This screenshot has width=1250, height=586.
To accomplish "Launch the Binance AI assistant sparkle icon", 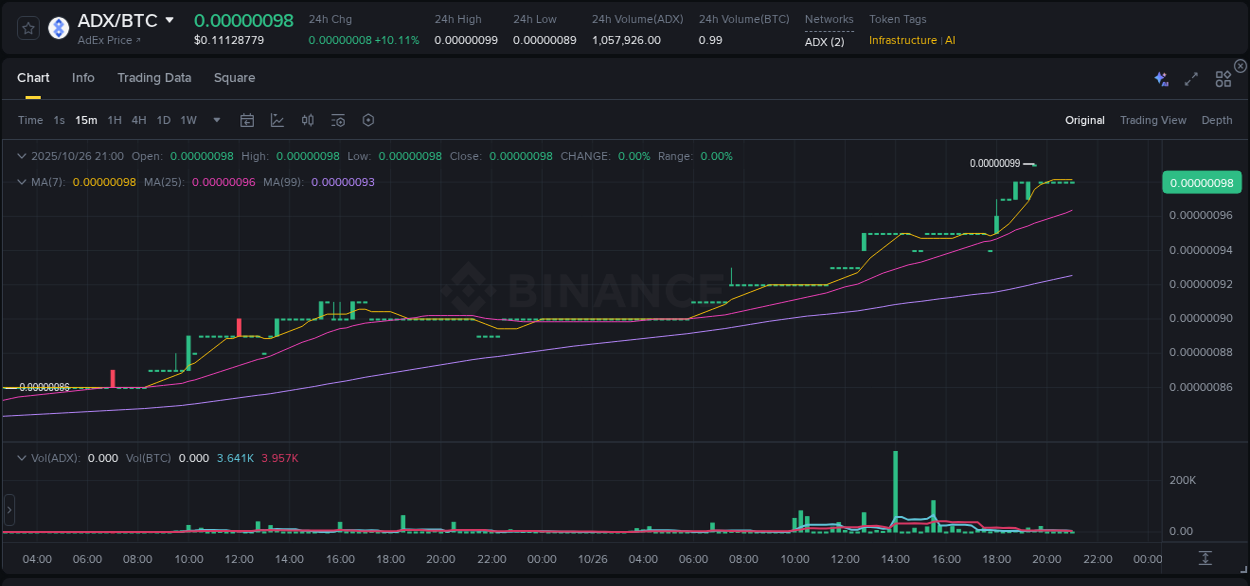I will pos(1160,78).
